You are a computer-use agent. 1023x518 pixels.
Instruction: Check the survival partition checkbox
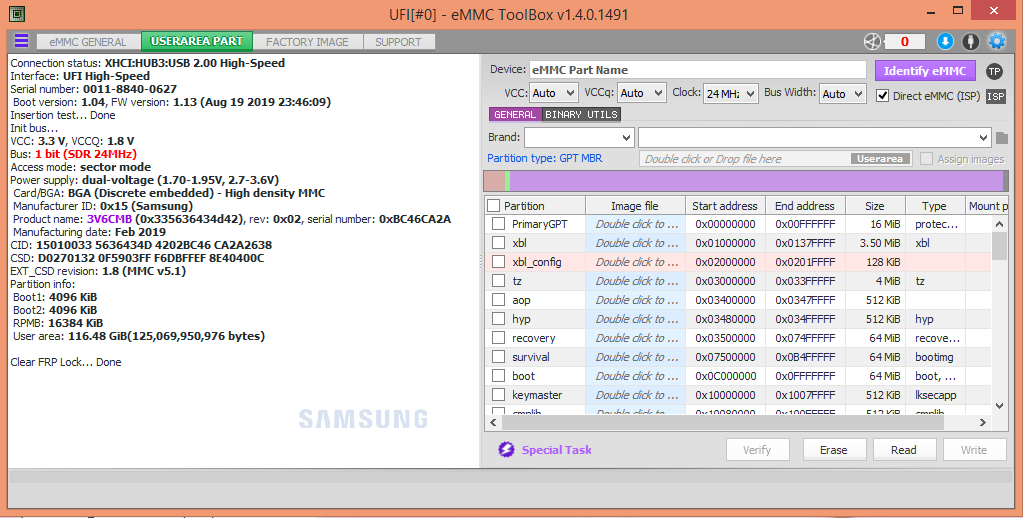pyautogui.click(x=498, y=357)
